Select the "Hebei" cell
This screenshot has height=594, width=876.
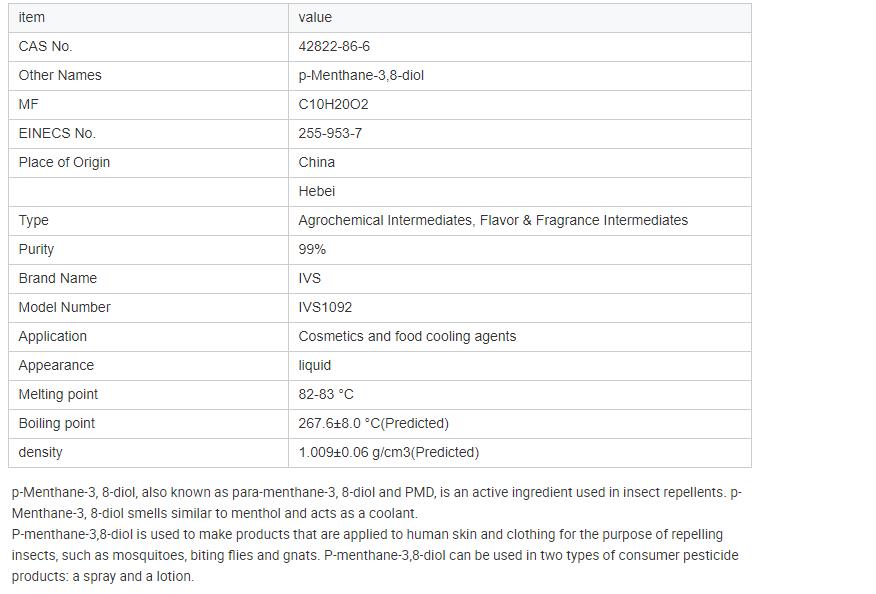click(317, 191)
